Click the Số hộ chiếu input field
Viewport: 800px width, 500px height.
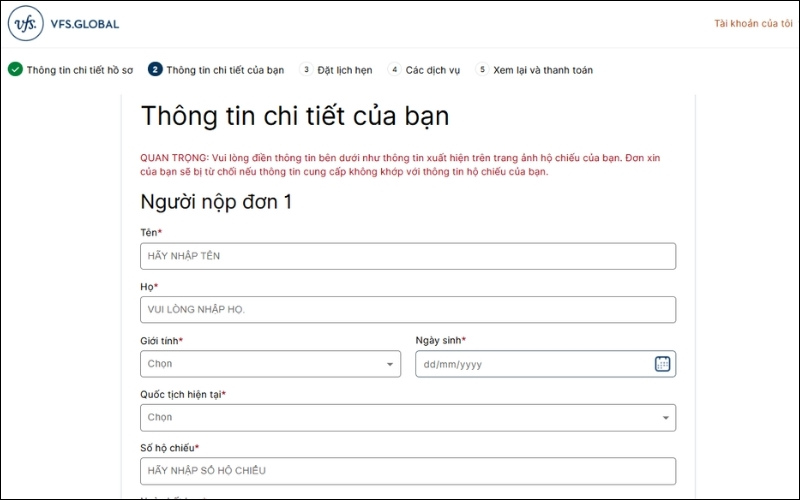(408, 471)
